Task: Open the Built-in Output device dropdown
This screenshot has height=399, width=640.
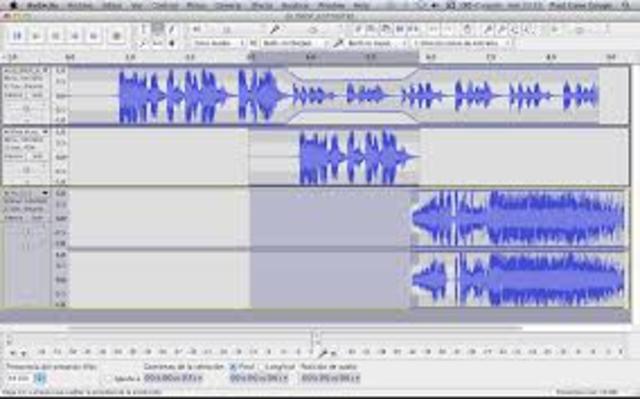Action: pos(295,43)
